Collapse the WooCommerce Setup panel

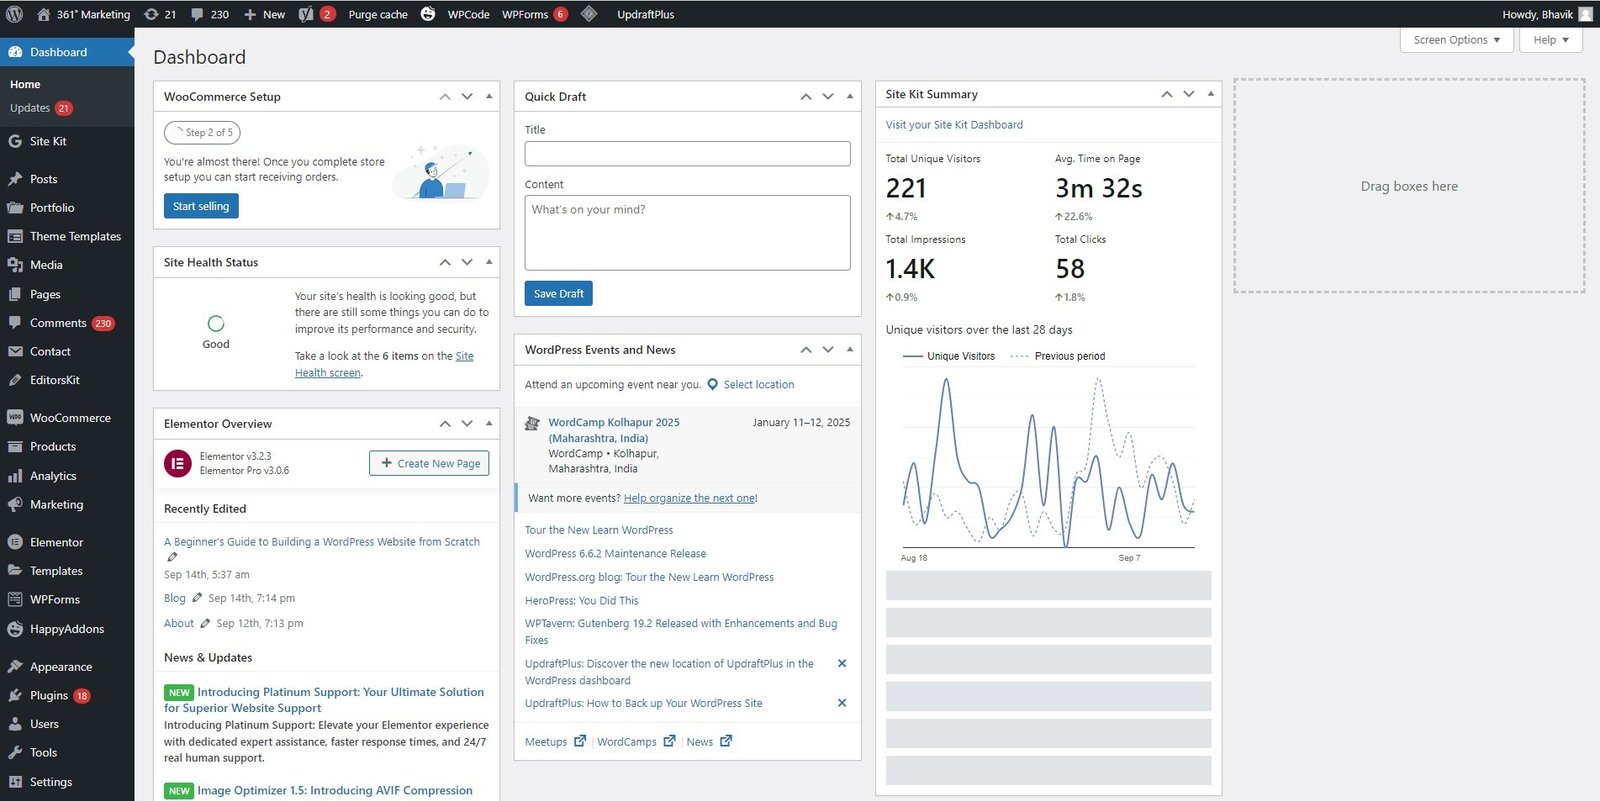point(489,96)
